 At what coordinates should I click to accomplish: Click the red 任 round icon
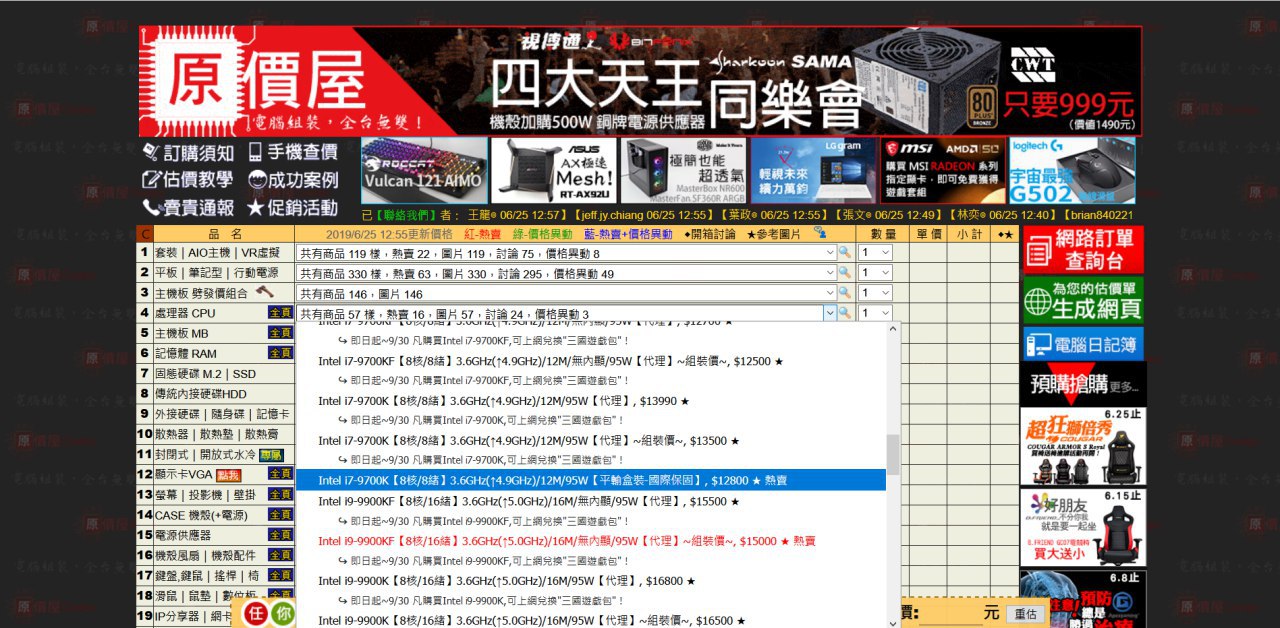click(x=257, y=613)
